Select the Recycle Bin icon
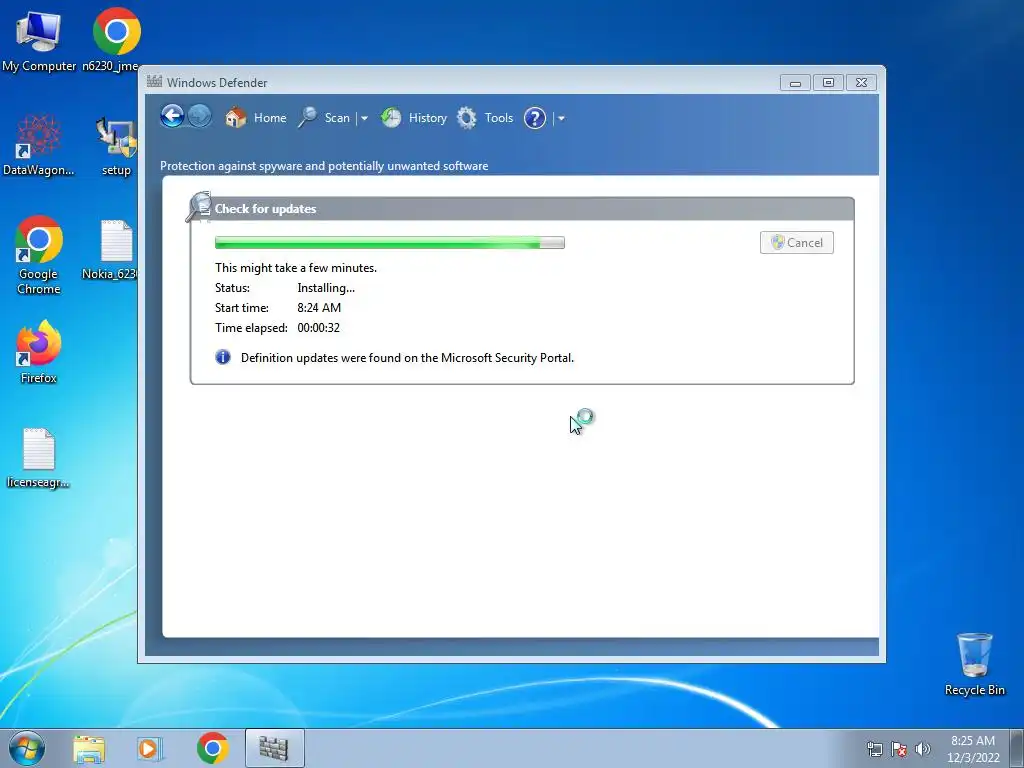The height and width of the screenshot is (768, 1024). click(974, 664)
